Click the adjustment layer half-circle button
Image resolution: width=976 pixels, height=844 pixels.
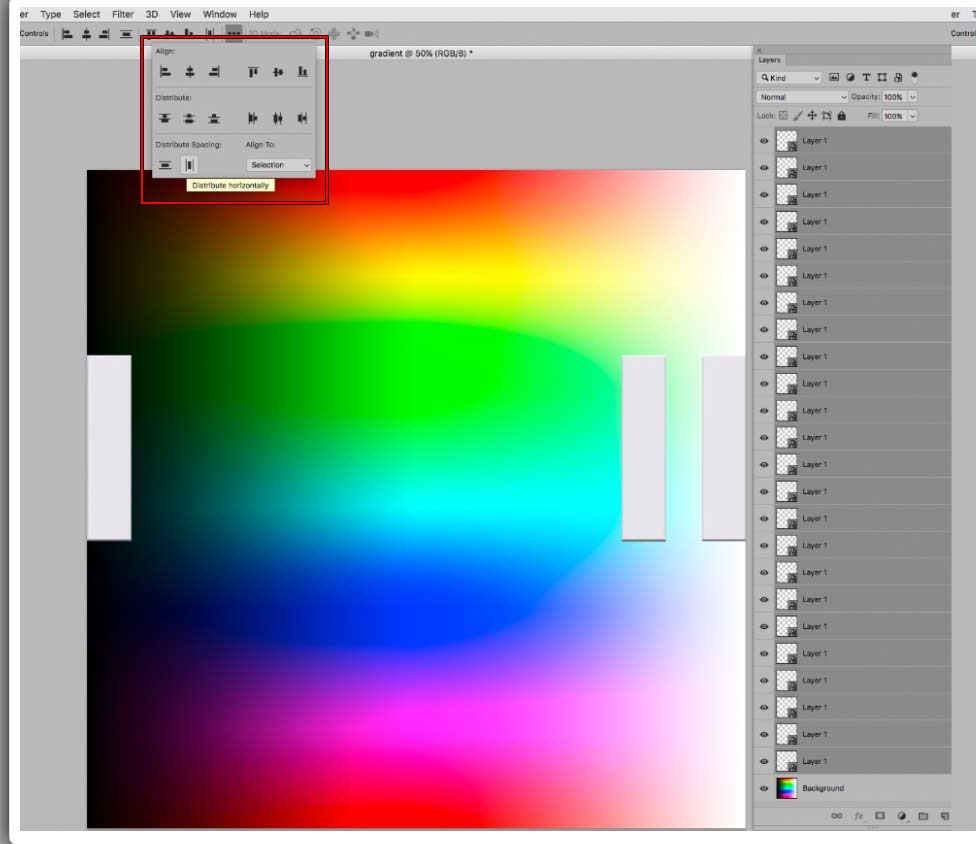(901, 816)
